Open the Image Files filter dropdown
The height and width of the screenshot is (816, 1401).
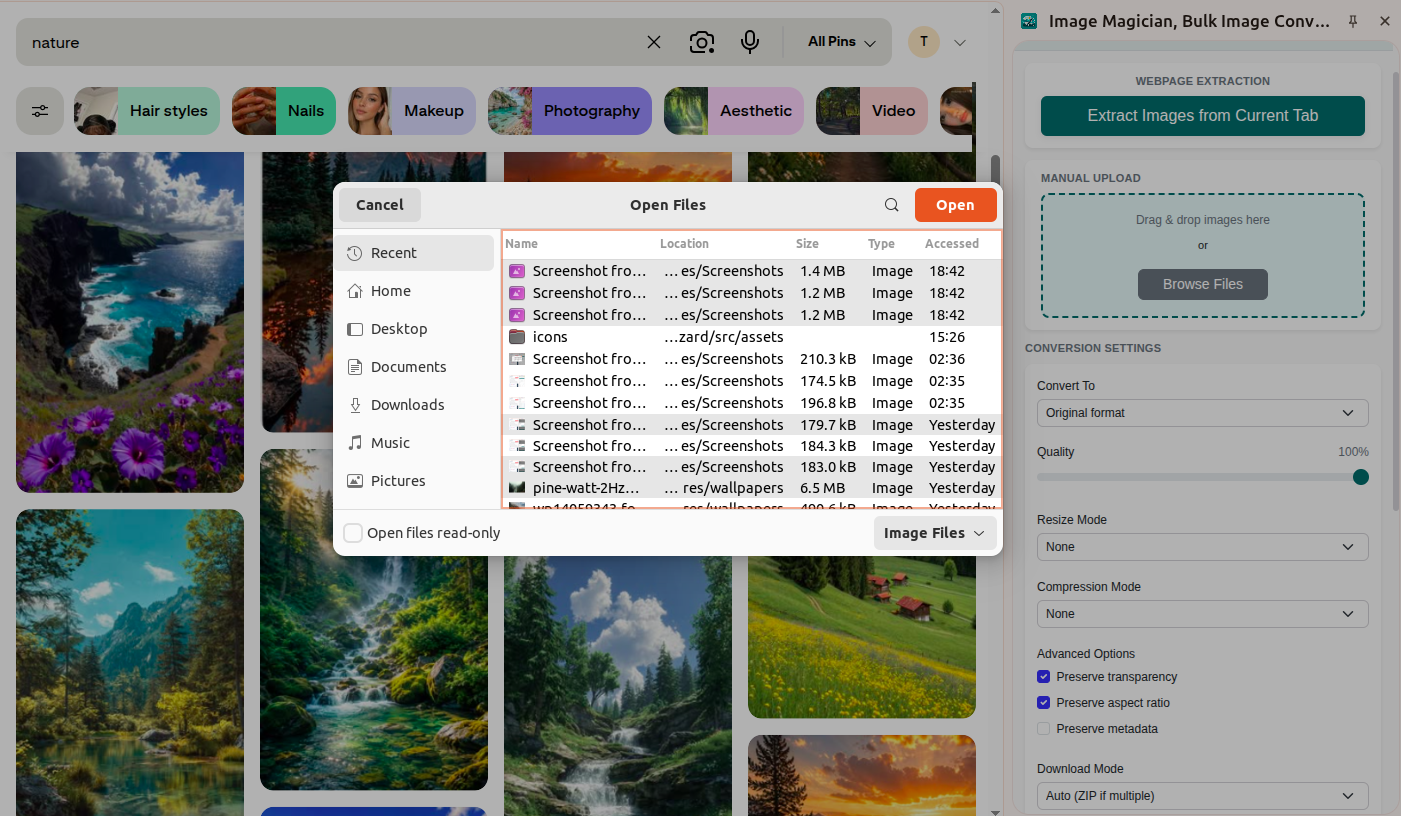tap(935, 533)
